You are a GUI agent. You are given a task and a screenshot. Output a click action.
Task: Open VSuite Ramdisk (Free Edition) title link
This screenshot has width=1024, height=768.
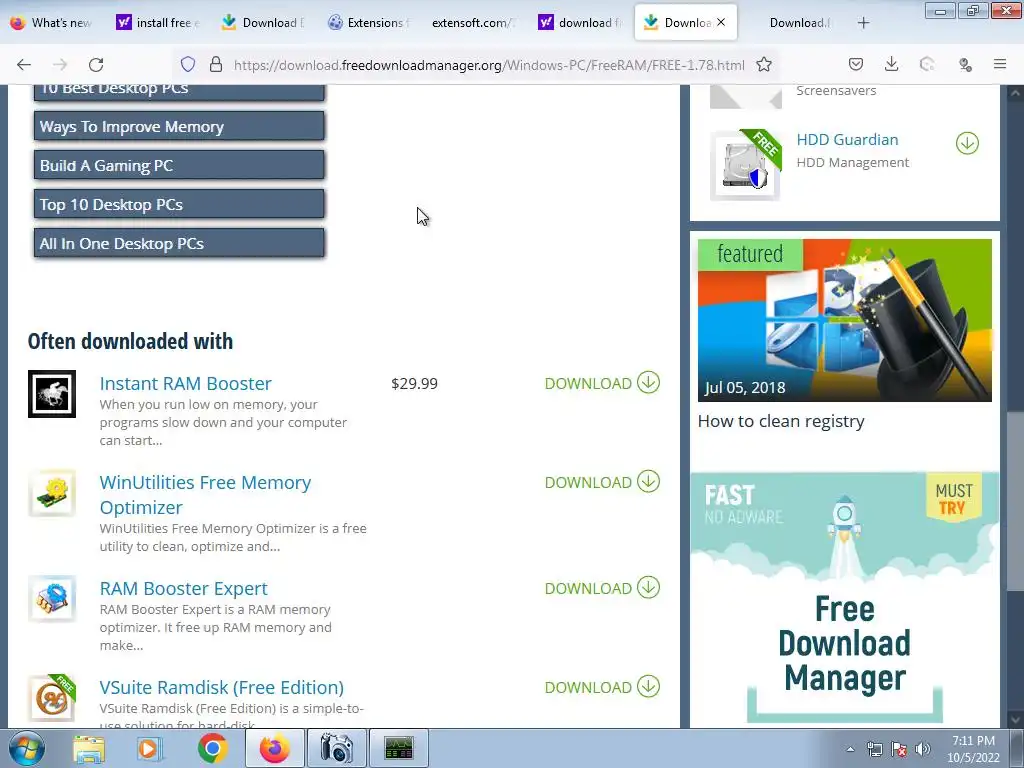pos(221,688)
